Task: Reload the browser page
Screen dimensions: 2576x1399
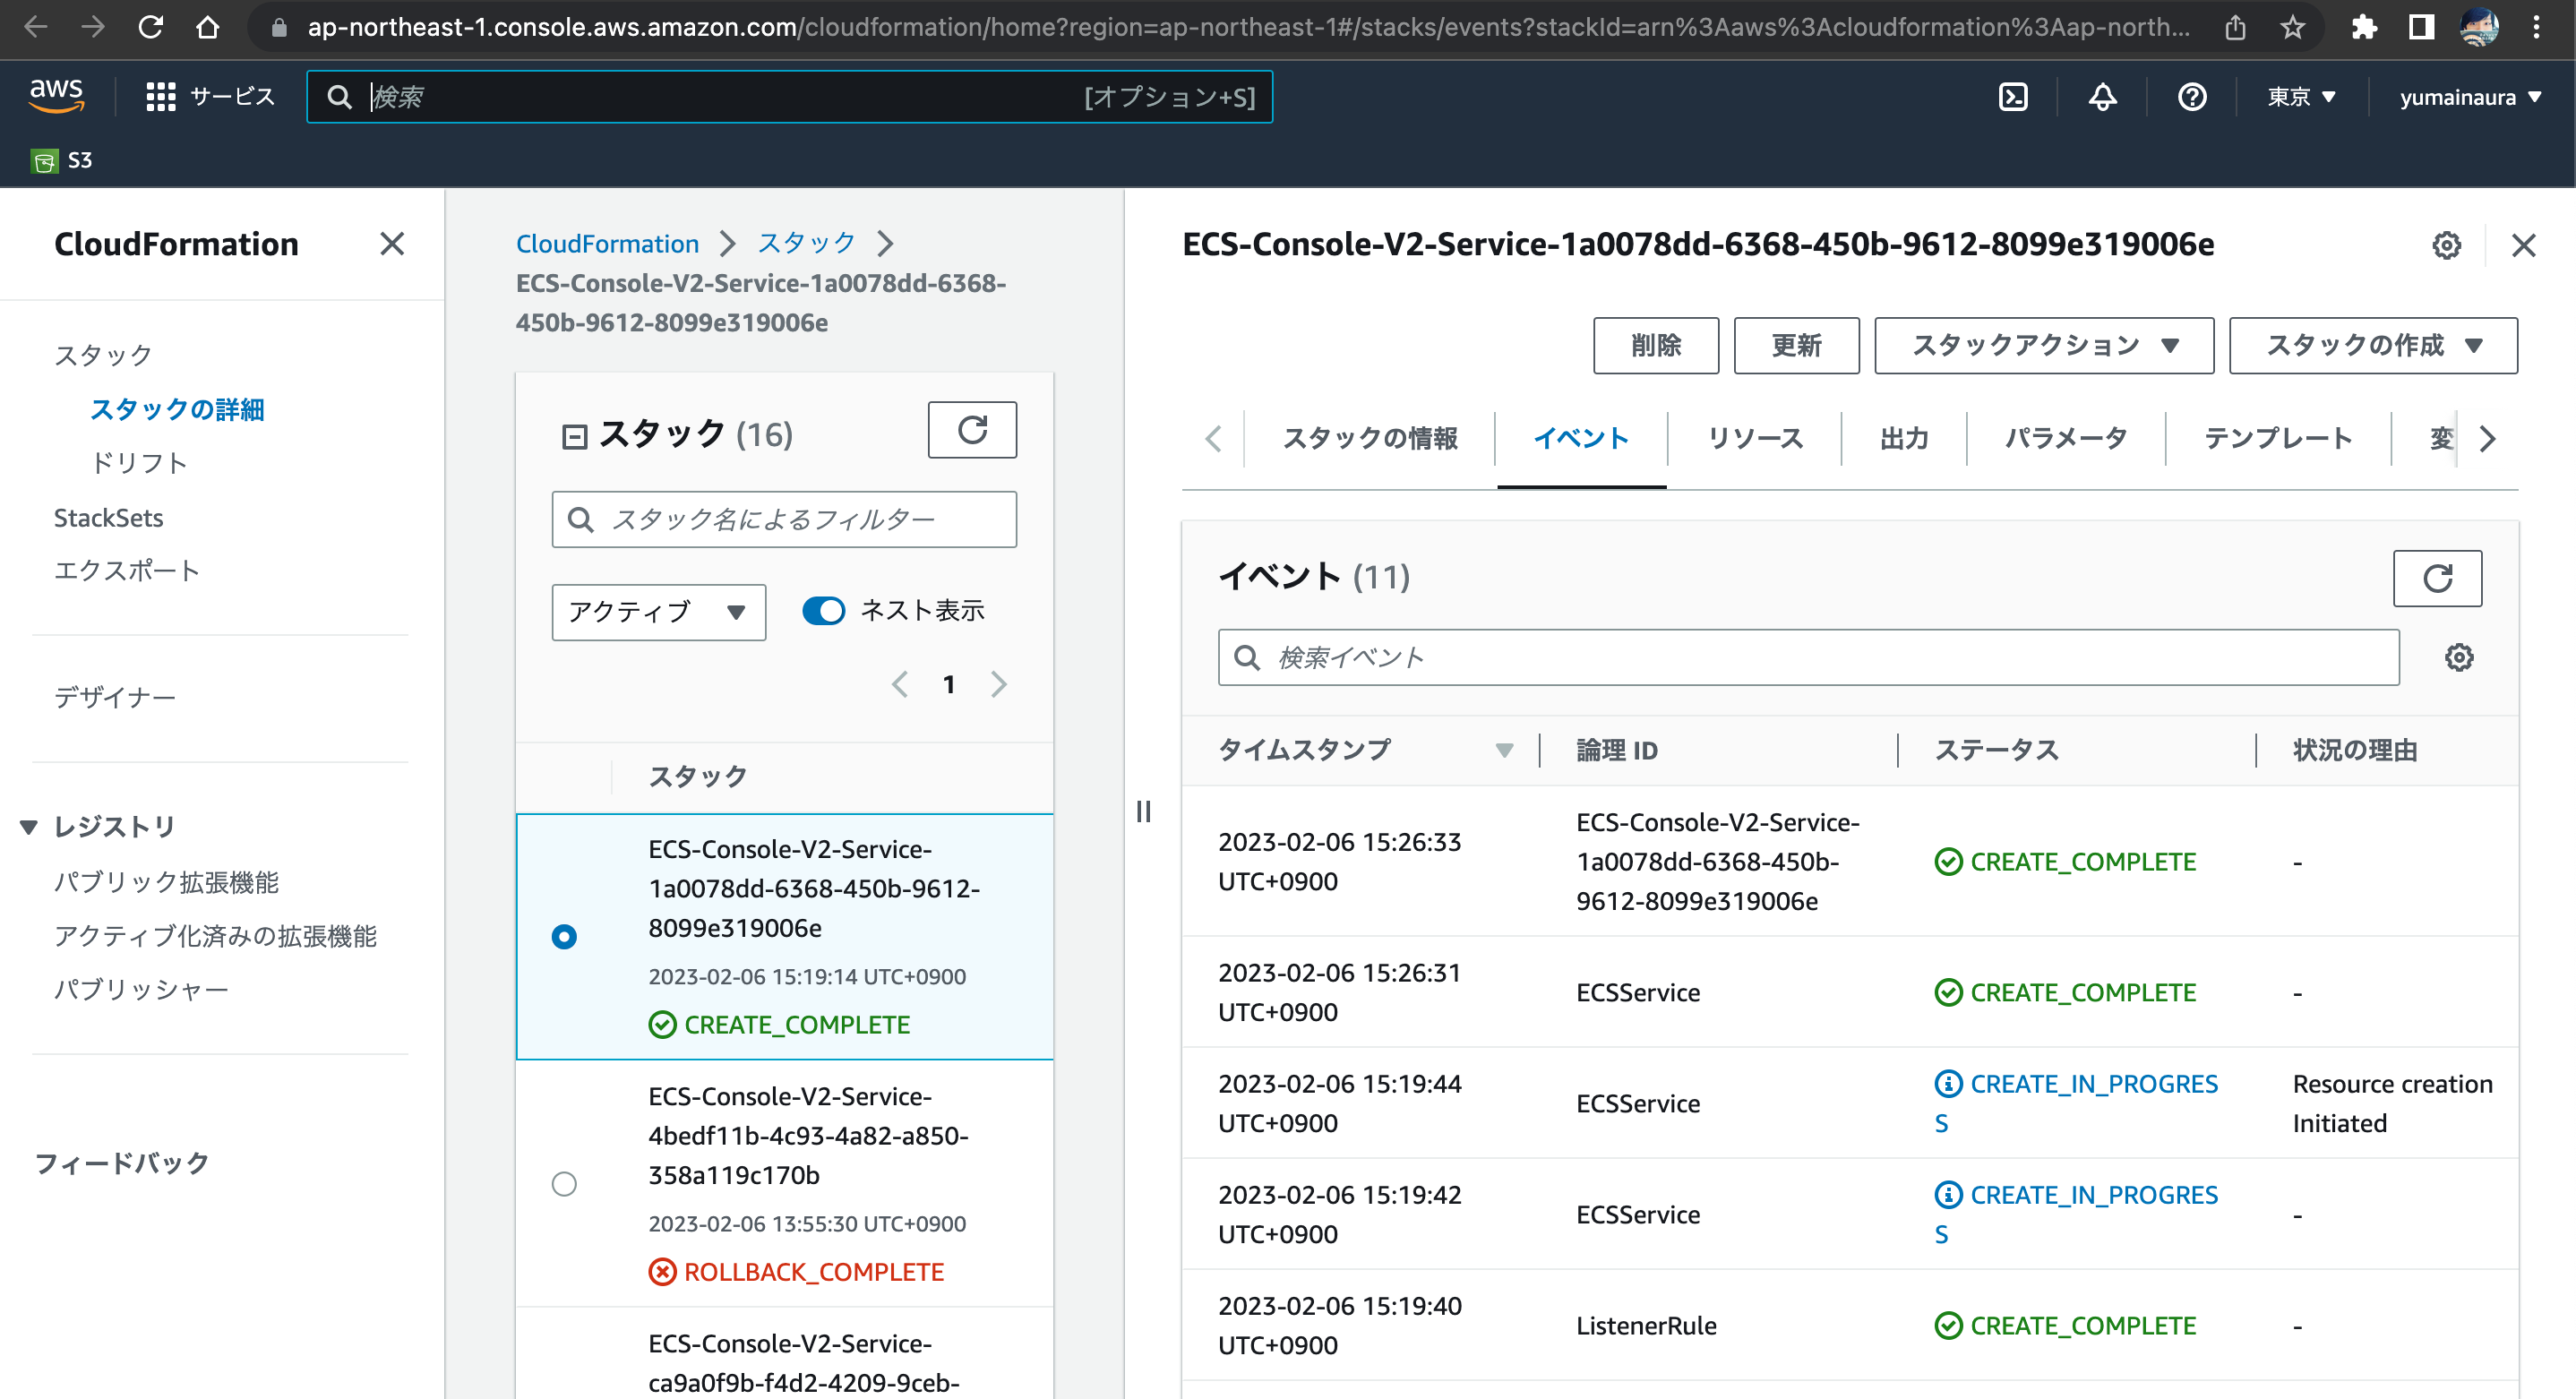Action: click(x=150, y=27)
